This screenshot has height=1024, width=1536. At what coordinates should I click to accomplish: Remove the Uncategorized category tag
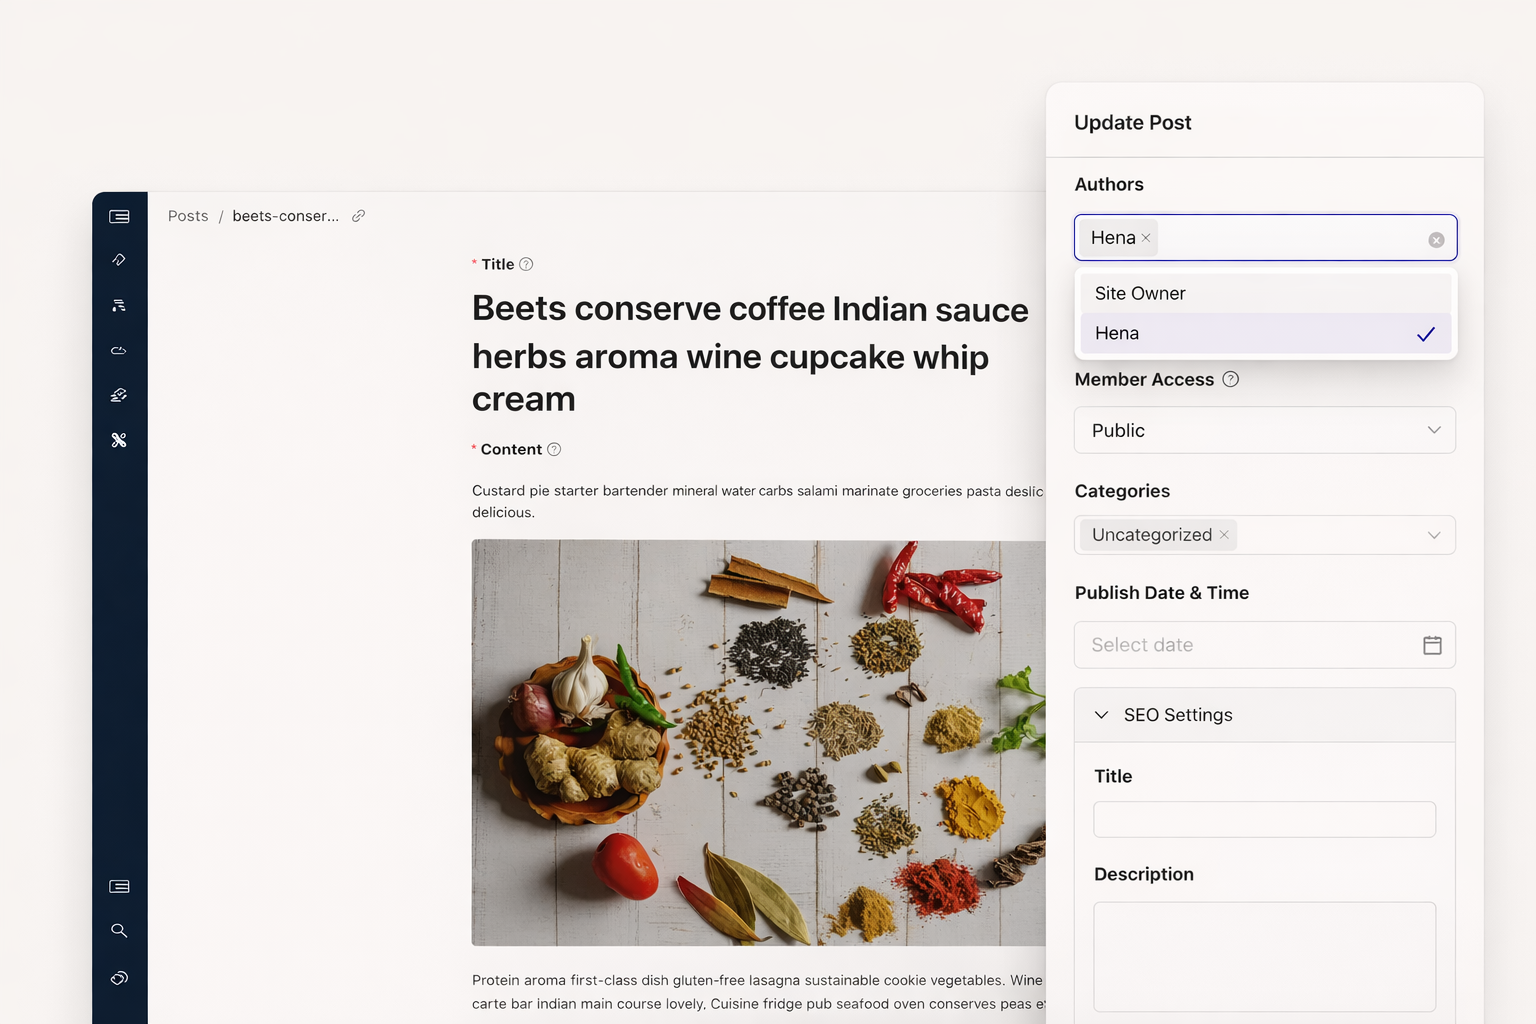[x=1224, y=535]
